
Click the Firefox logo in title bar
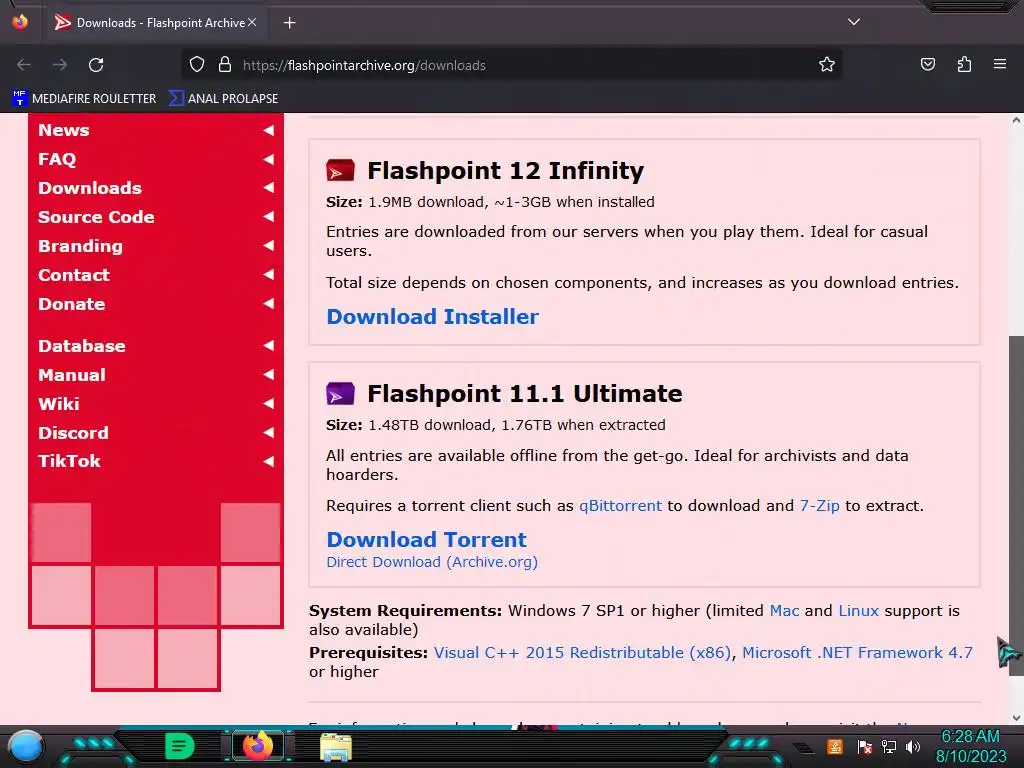coord(20,22)
